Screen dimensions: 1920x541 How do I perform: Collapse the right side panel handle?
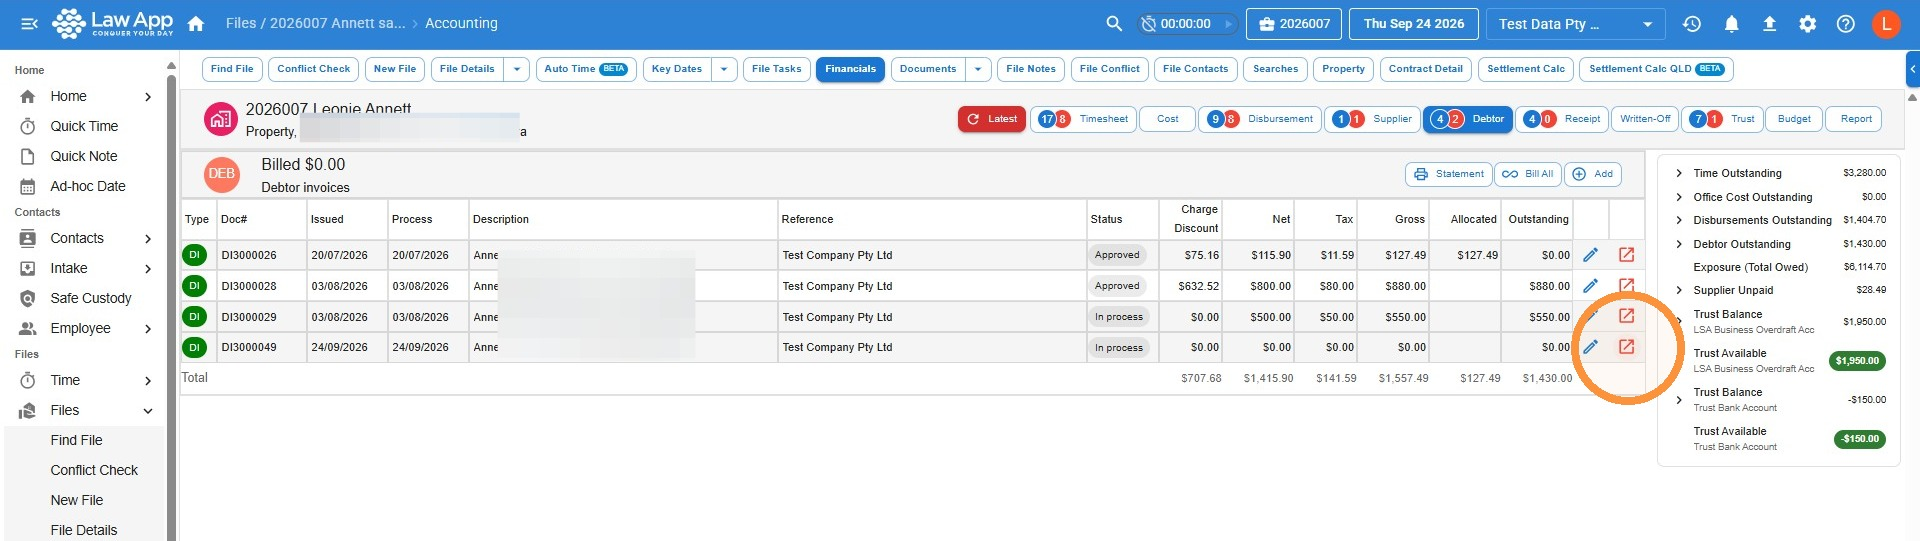[x=1913, y=69]
